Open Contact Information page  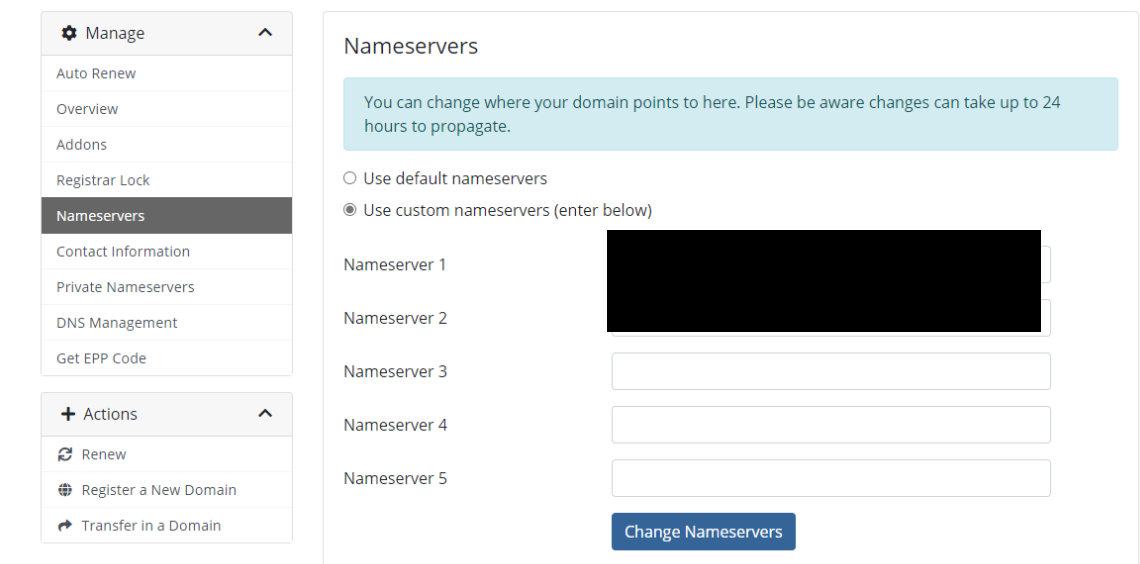click(x=123, y=251)
